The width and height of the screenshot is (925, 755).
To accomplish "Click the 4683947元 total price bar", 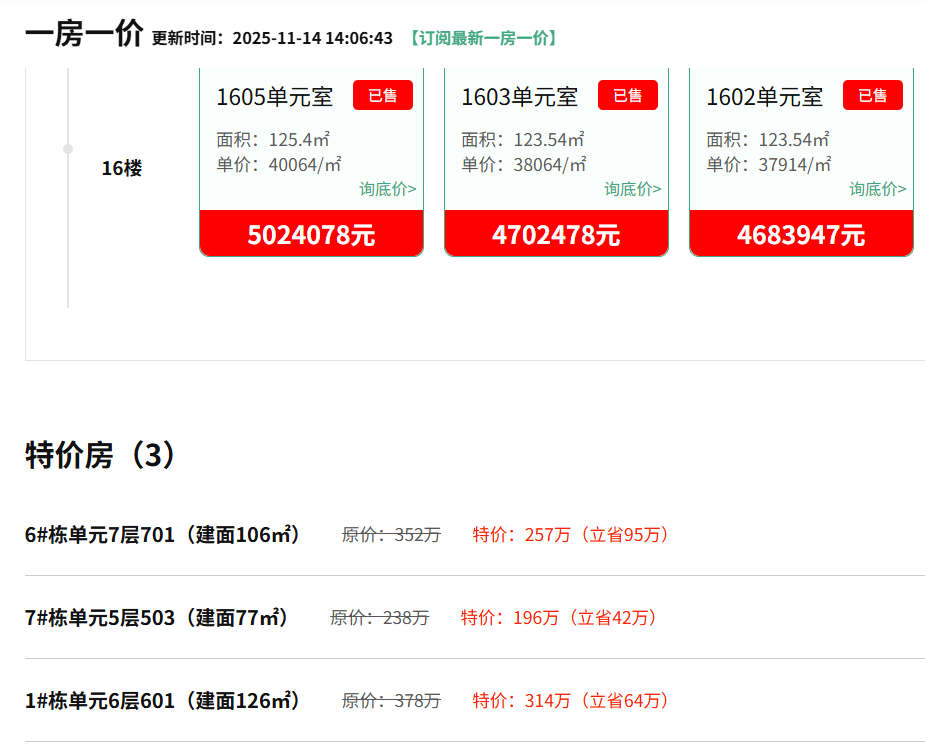I will (801, 234).
